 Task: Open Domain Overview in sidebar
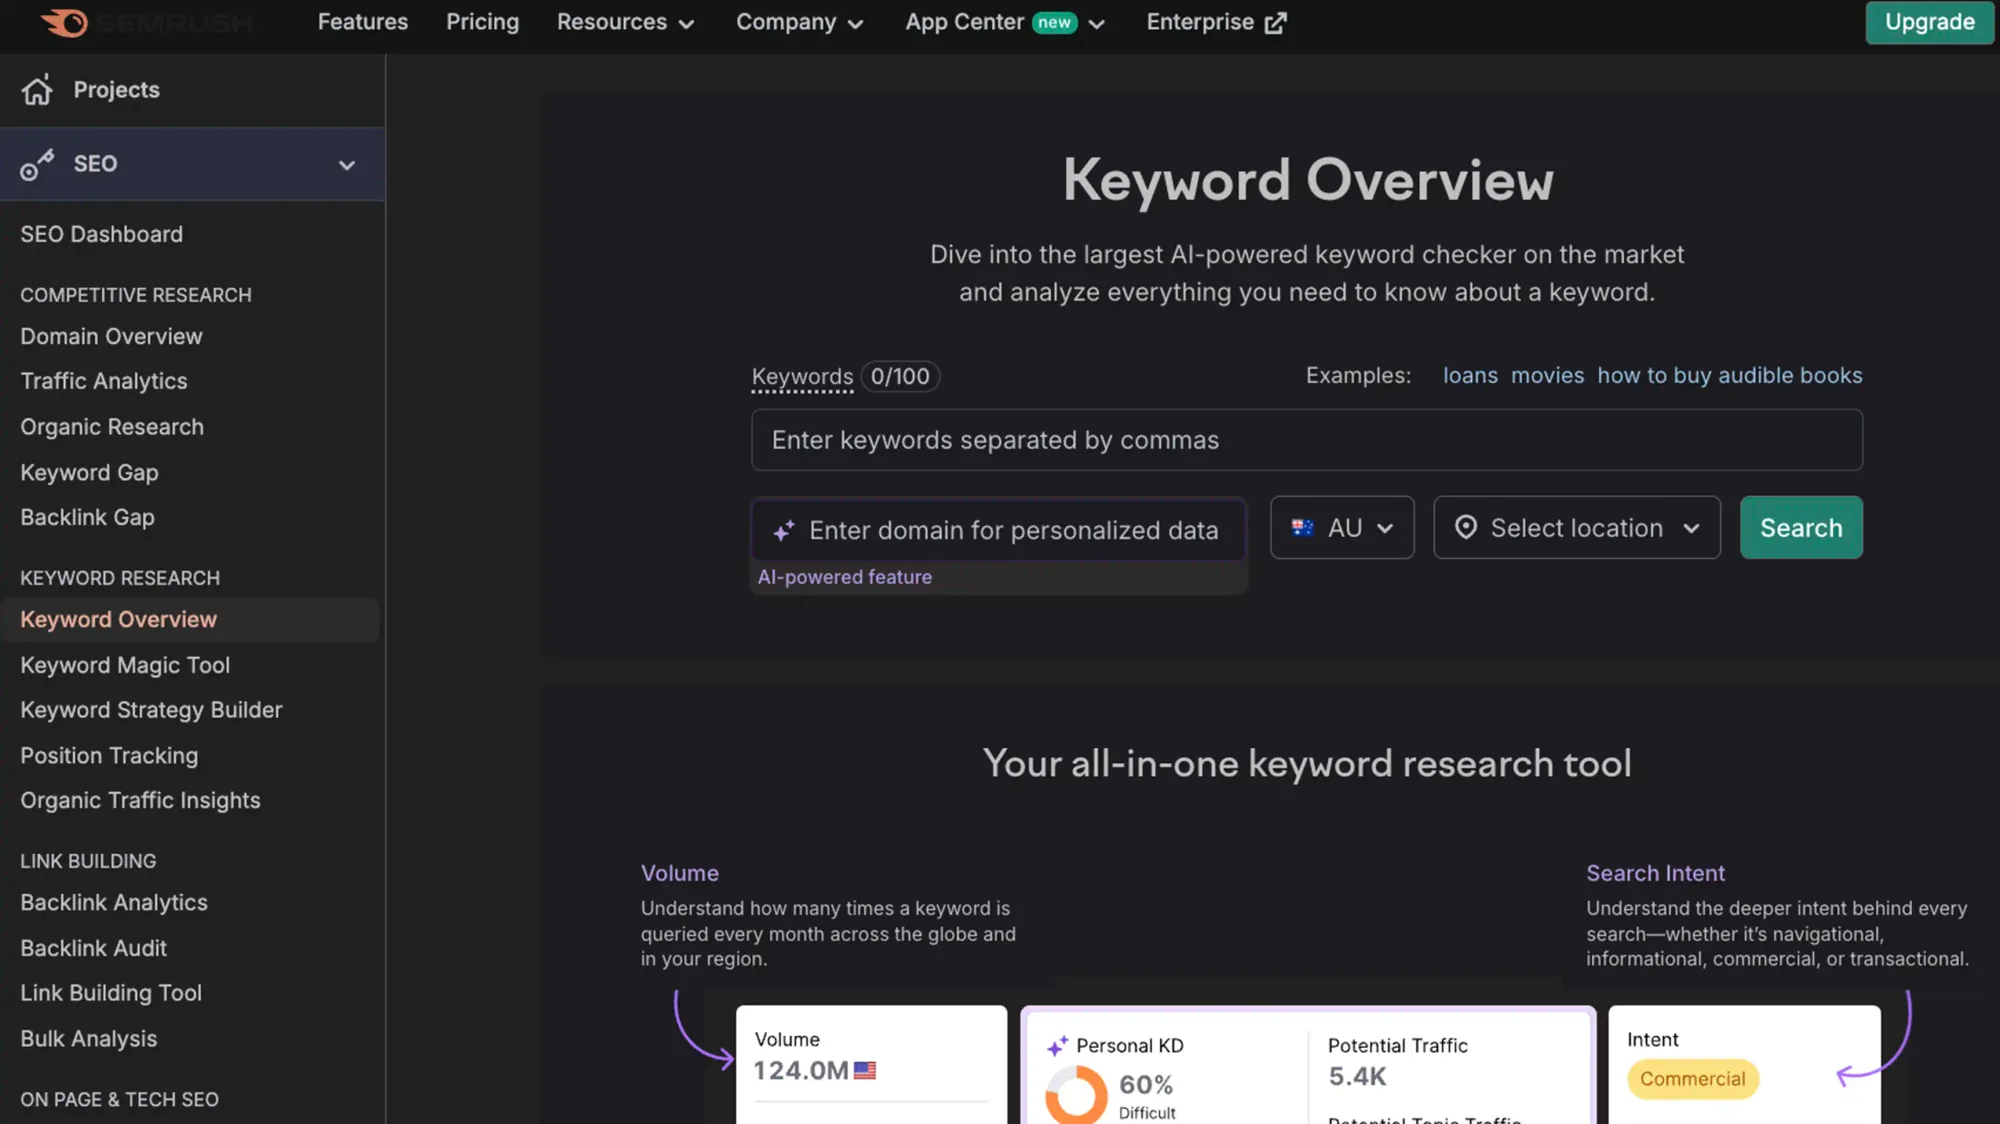coord(111,336)
